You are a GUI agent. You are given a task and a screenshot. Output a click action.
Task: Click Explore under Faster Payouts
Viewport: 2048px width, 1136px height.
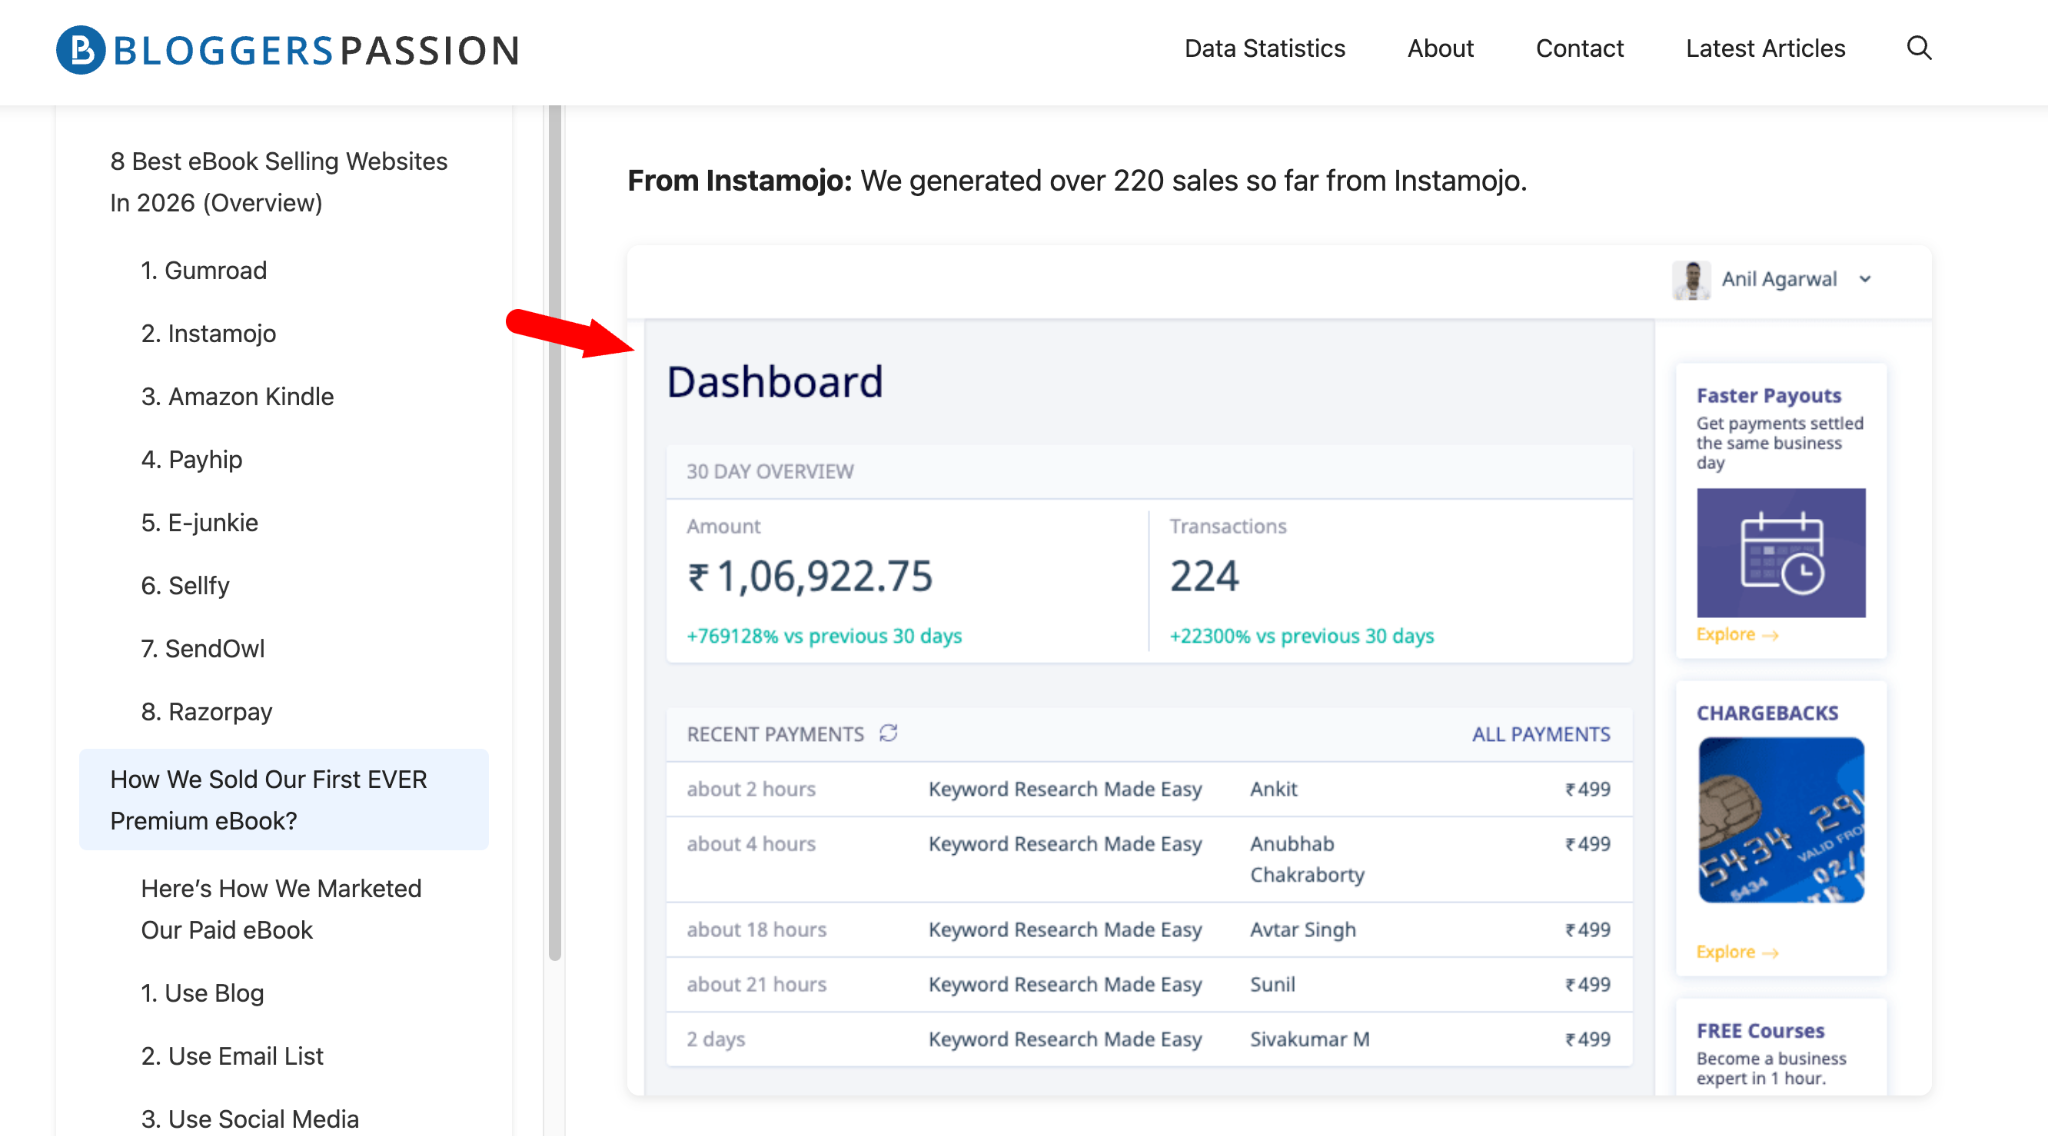pyautogui.click(x=1737, y=634)
